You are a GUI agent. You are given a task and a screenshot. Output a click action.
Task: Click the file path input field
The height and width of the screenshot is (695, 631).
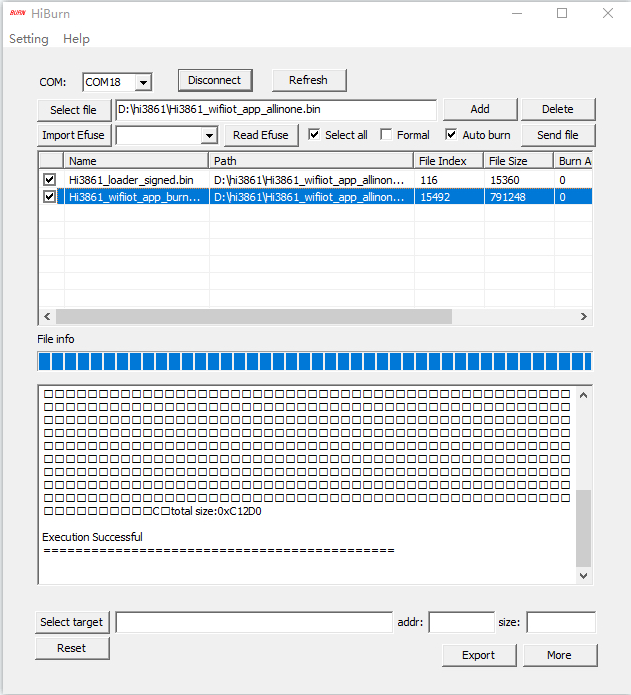coord(276,110)
